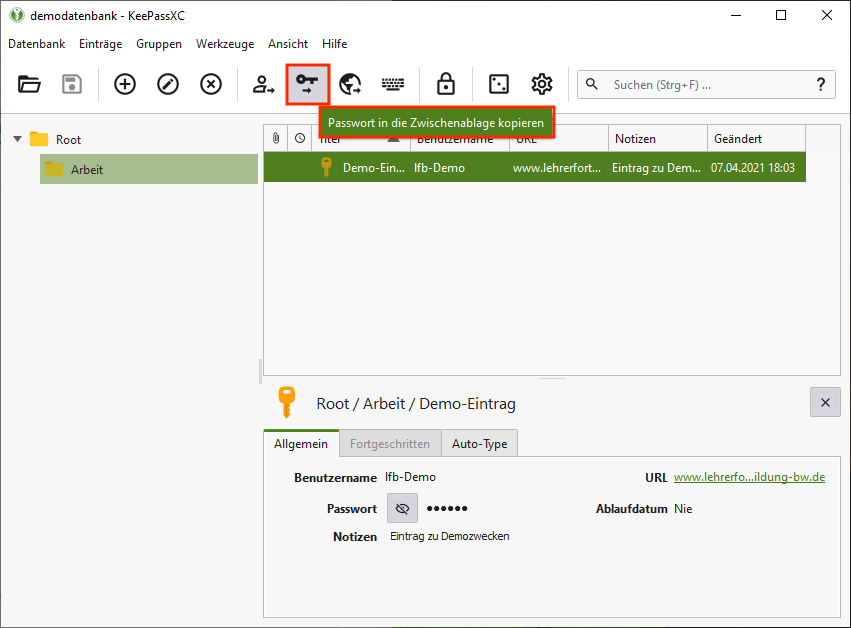
Task: Click the Auto-Type keyboard icon
Action: (393, 85)
